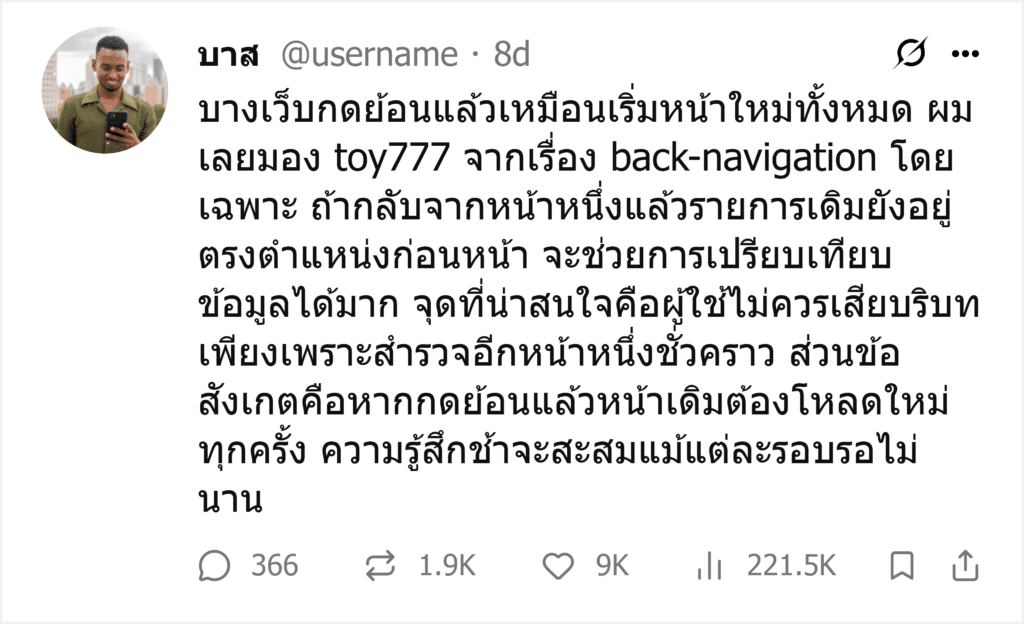Click the back-navigation text in the post
1024x624 pixels.
click(743, 159)
